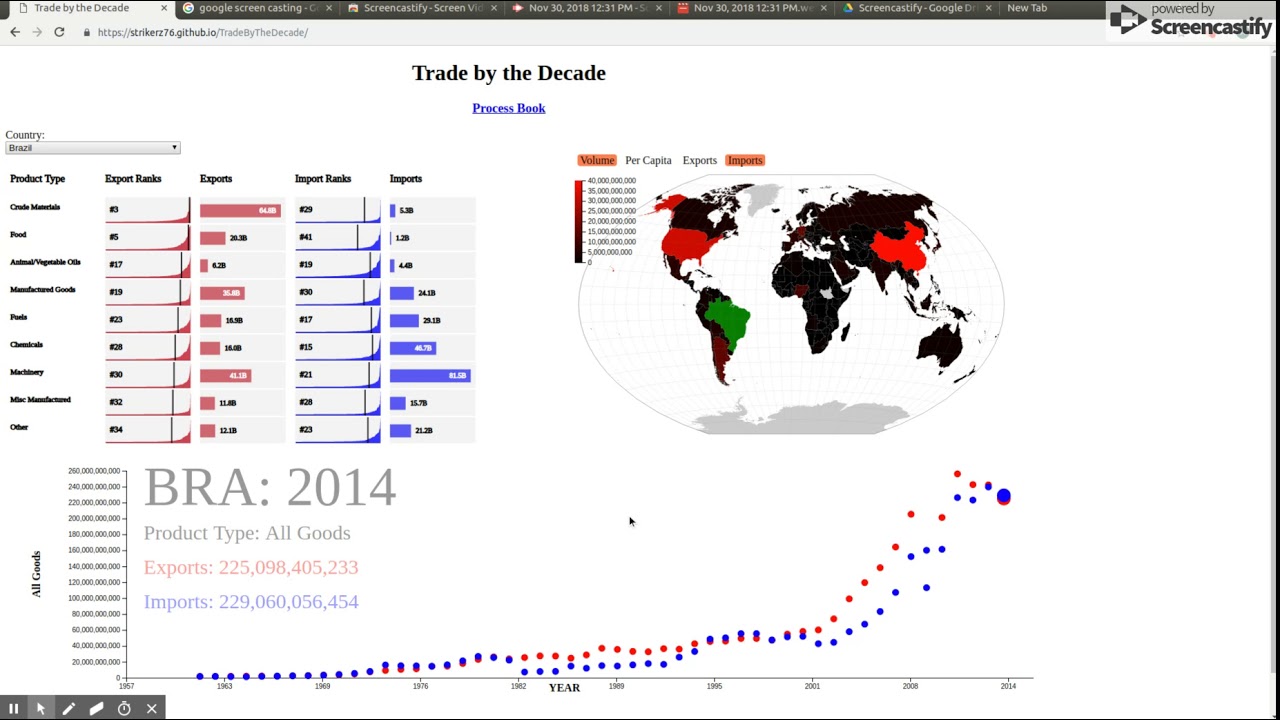
Task: Reload the Trade by the Decade page
Action: click(x=59, y=32)
